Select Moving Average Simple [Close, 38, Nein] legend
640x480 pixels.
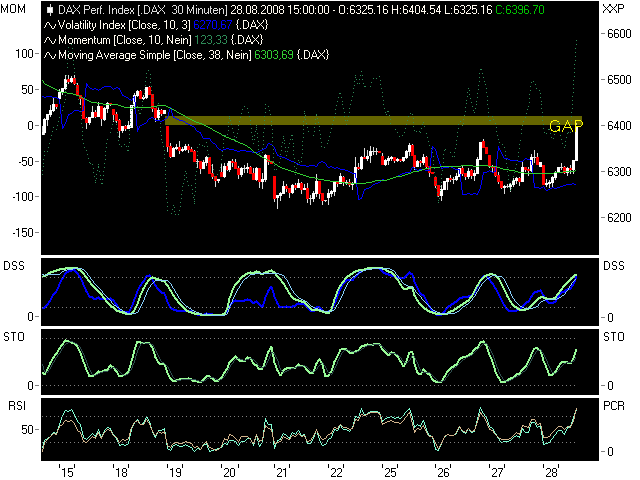click(155, 55)
